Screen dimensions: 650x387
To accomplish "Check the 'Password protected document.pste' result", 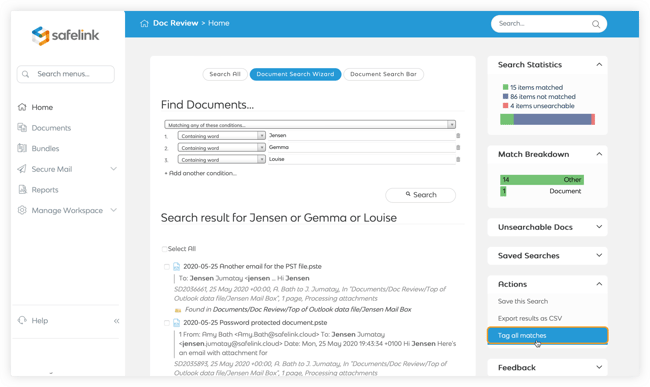I will [x=167, y=323].
